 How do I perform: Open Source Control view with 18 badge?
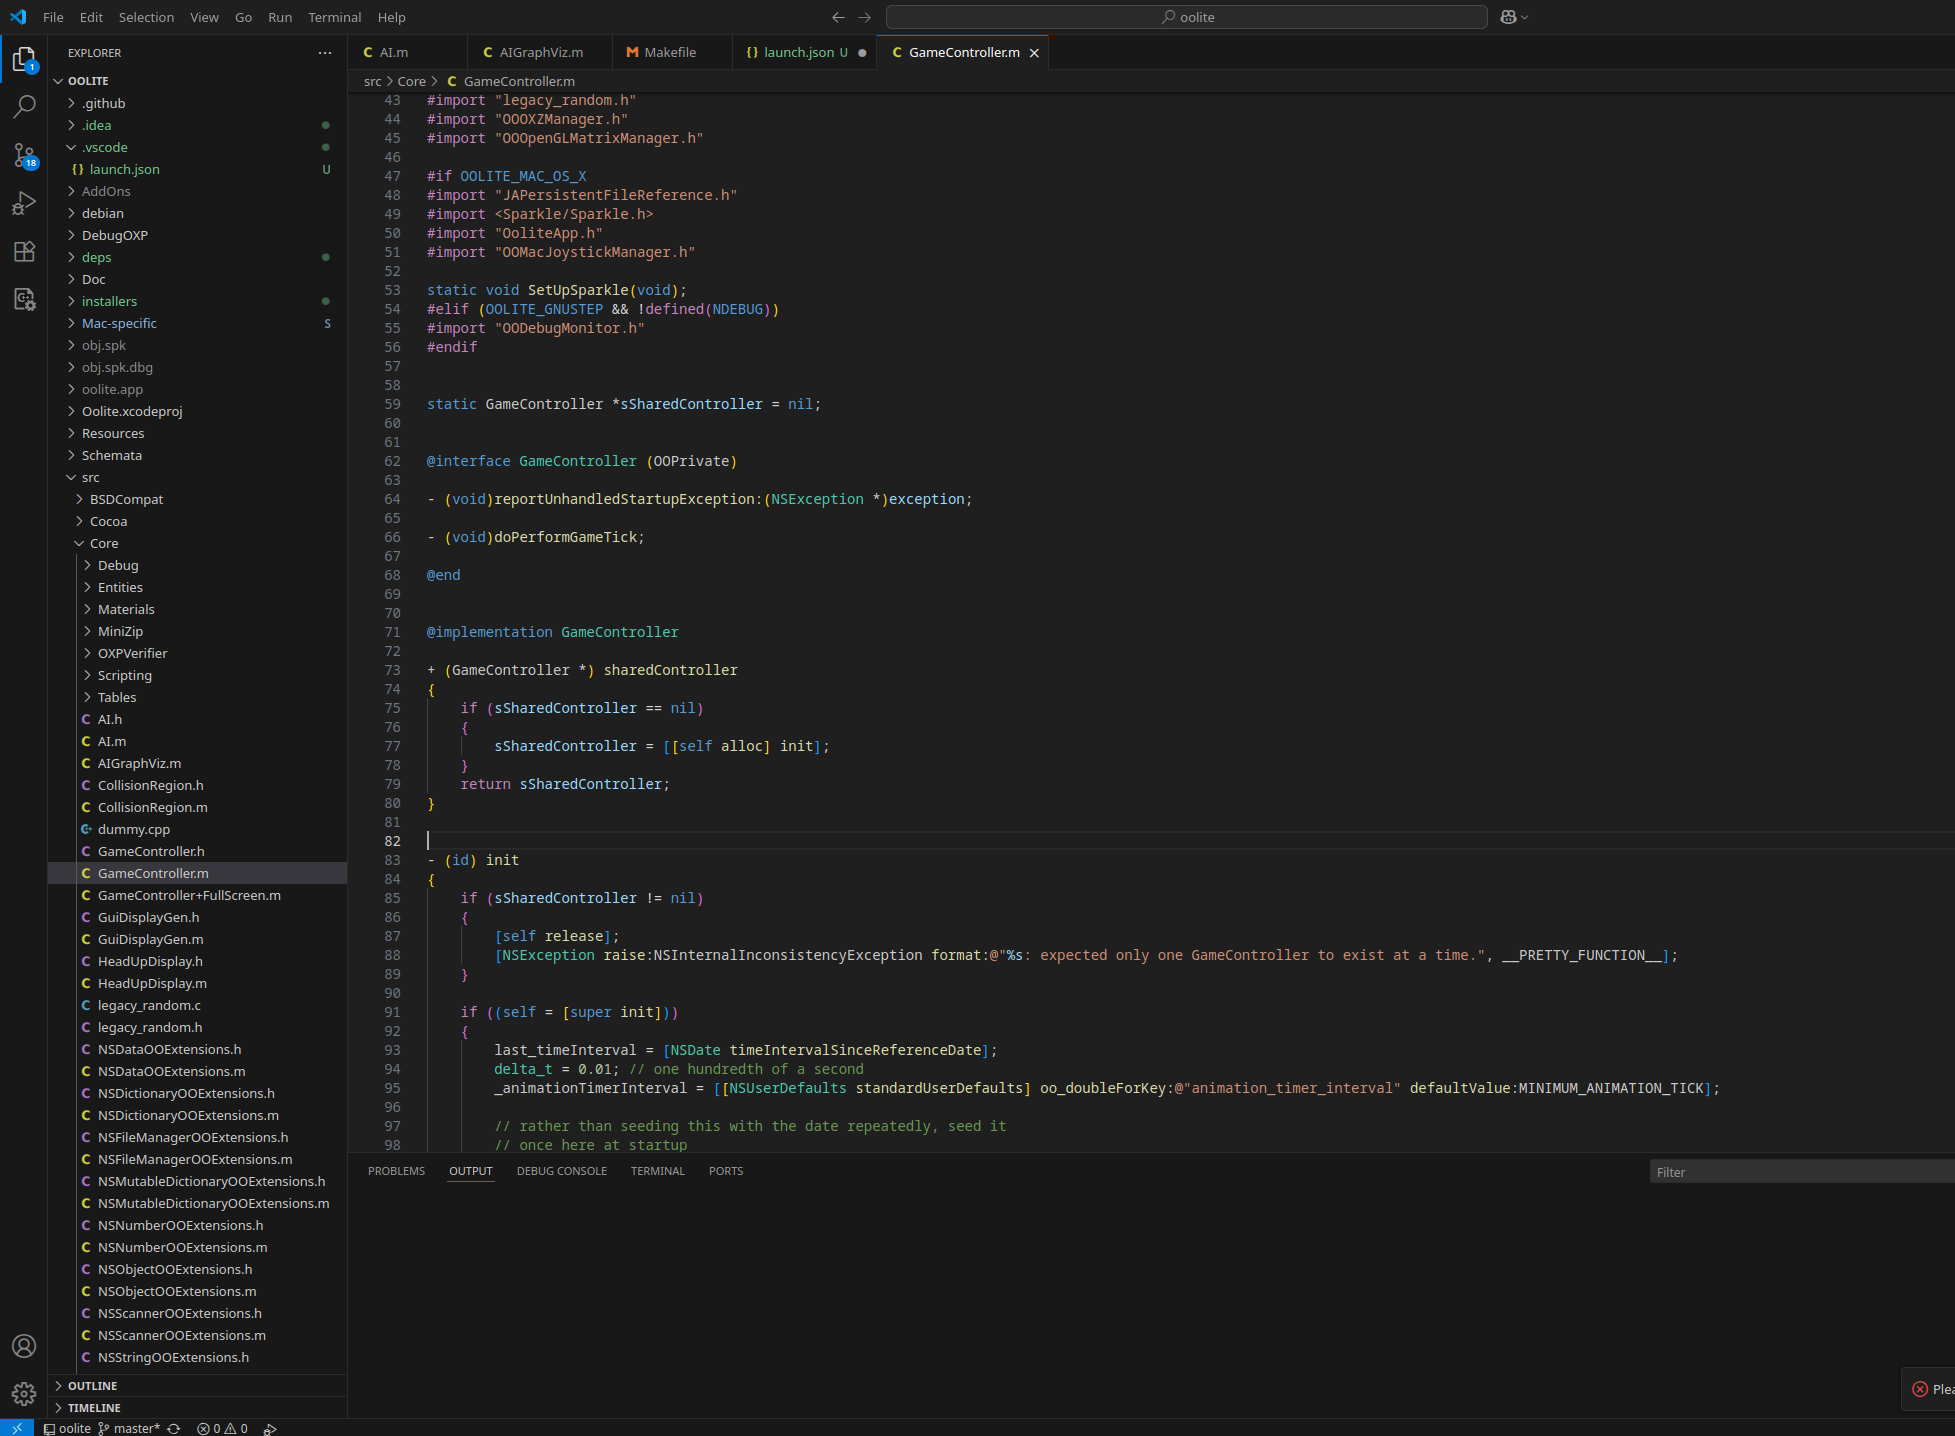pyautogui.click(x=24, y=155)
